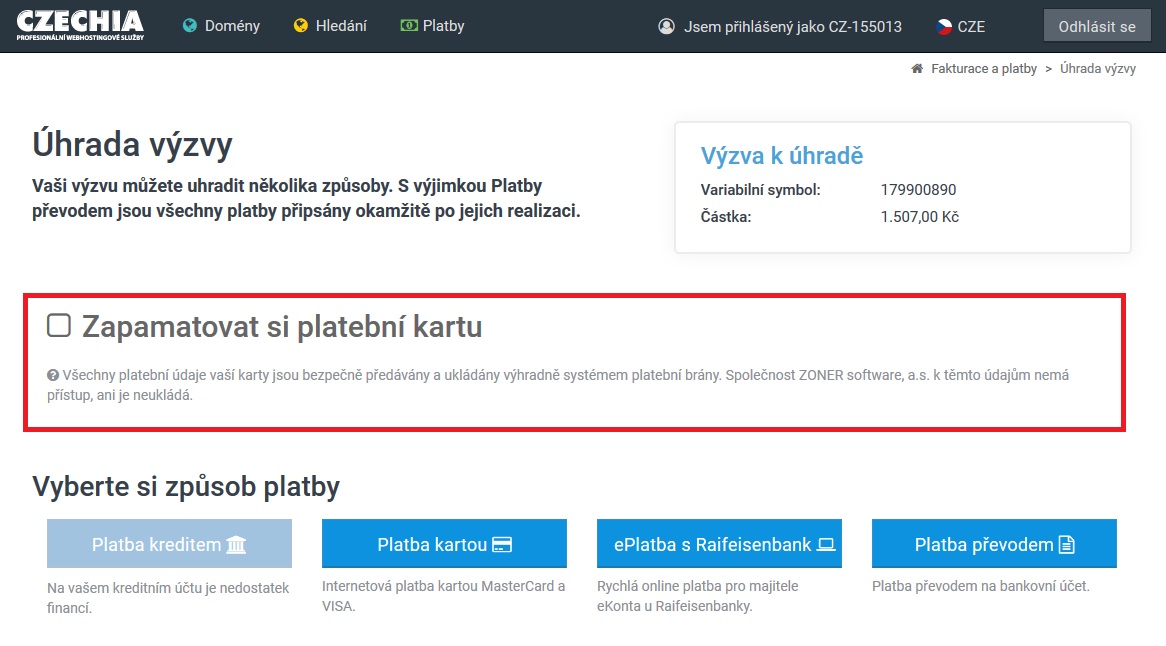
Task: Click the home icon in breadcrumb
Action: coord(916,69)
